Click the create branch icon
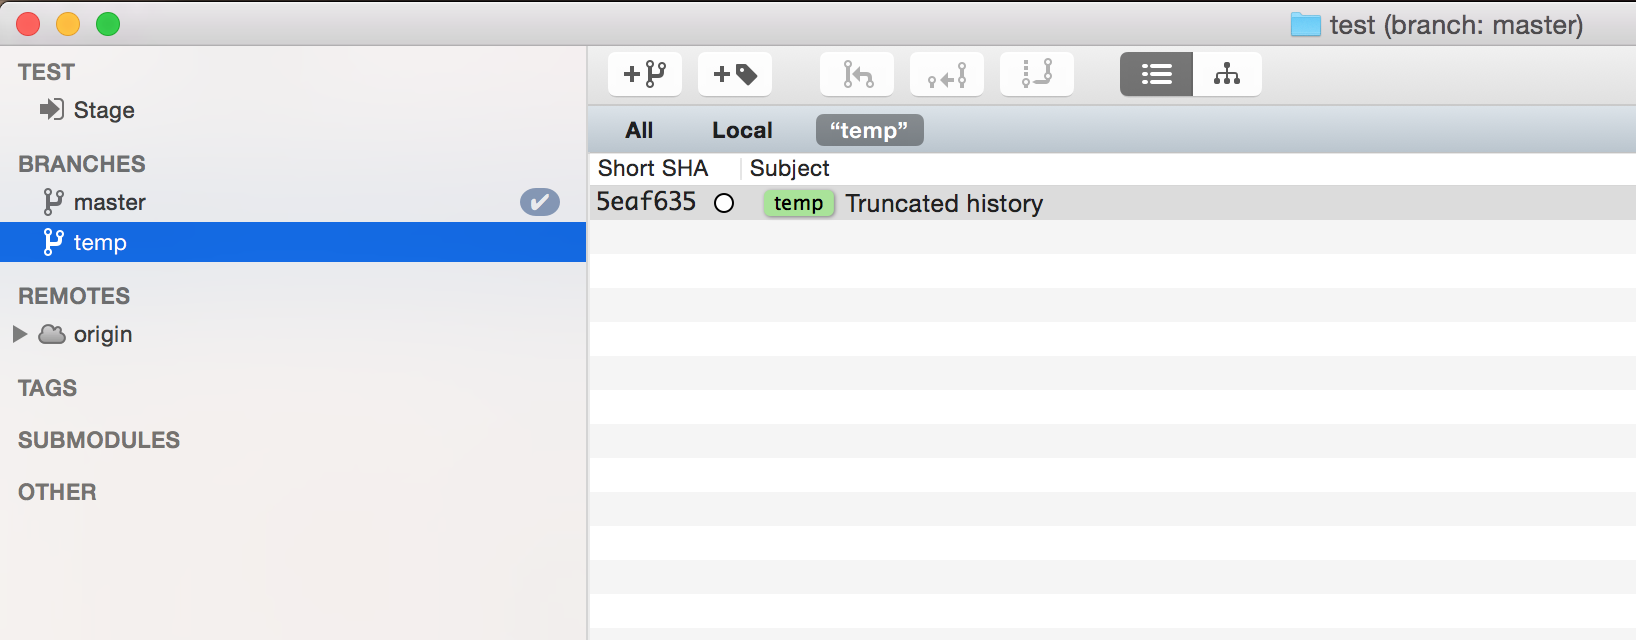 pyautogui.click(x=645, y=74)
